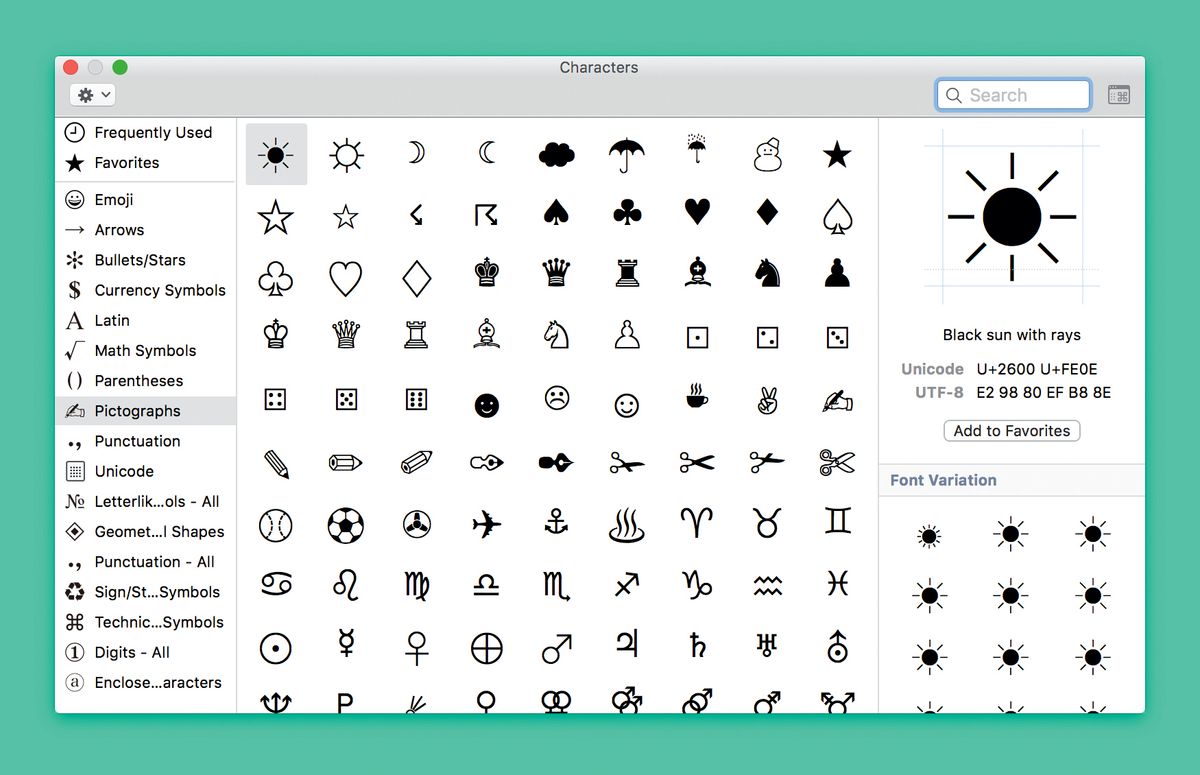1200x775 pixels.
Task: Select the anchor symbol
Action: point(556,525)
